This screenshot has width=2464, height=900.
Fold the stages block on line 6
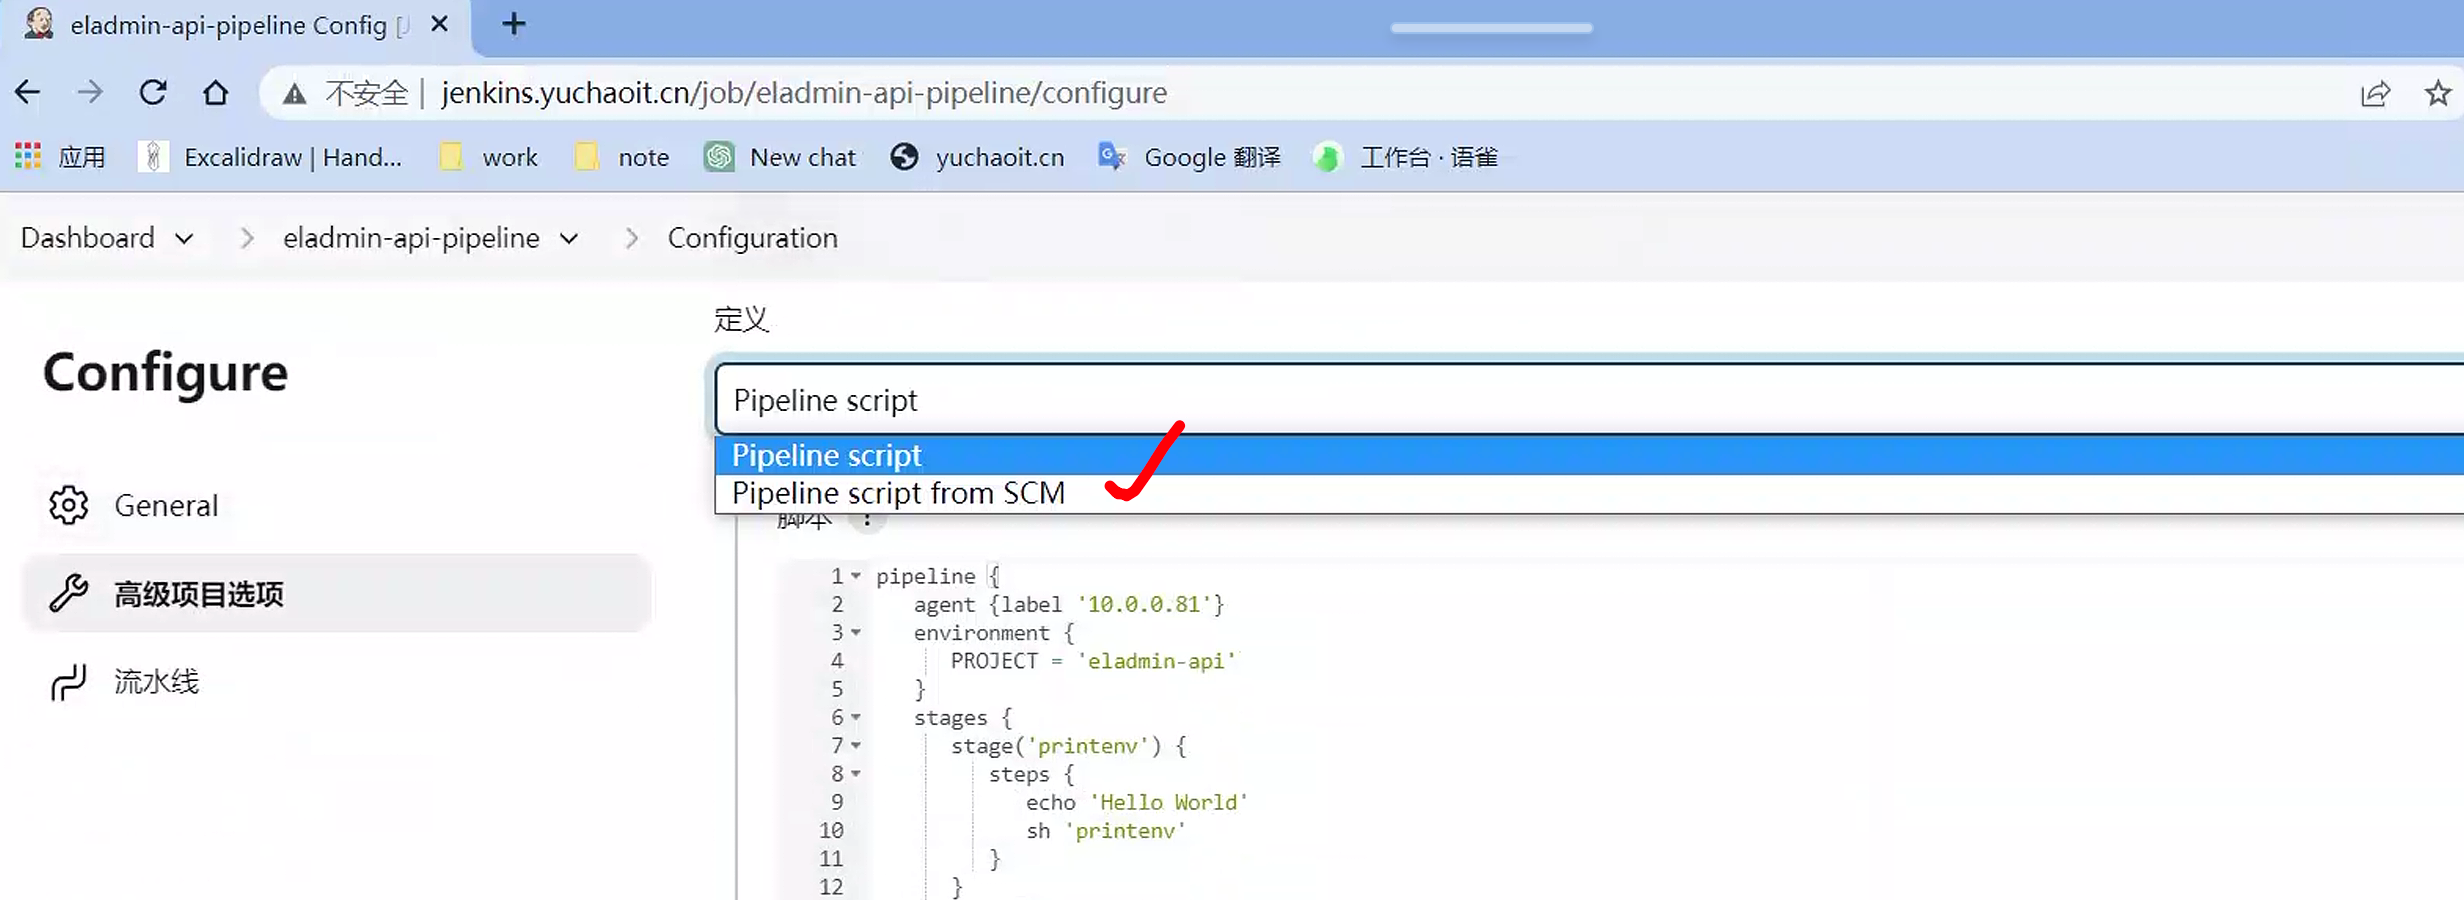point(856,718)
